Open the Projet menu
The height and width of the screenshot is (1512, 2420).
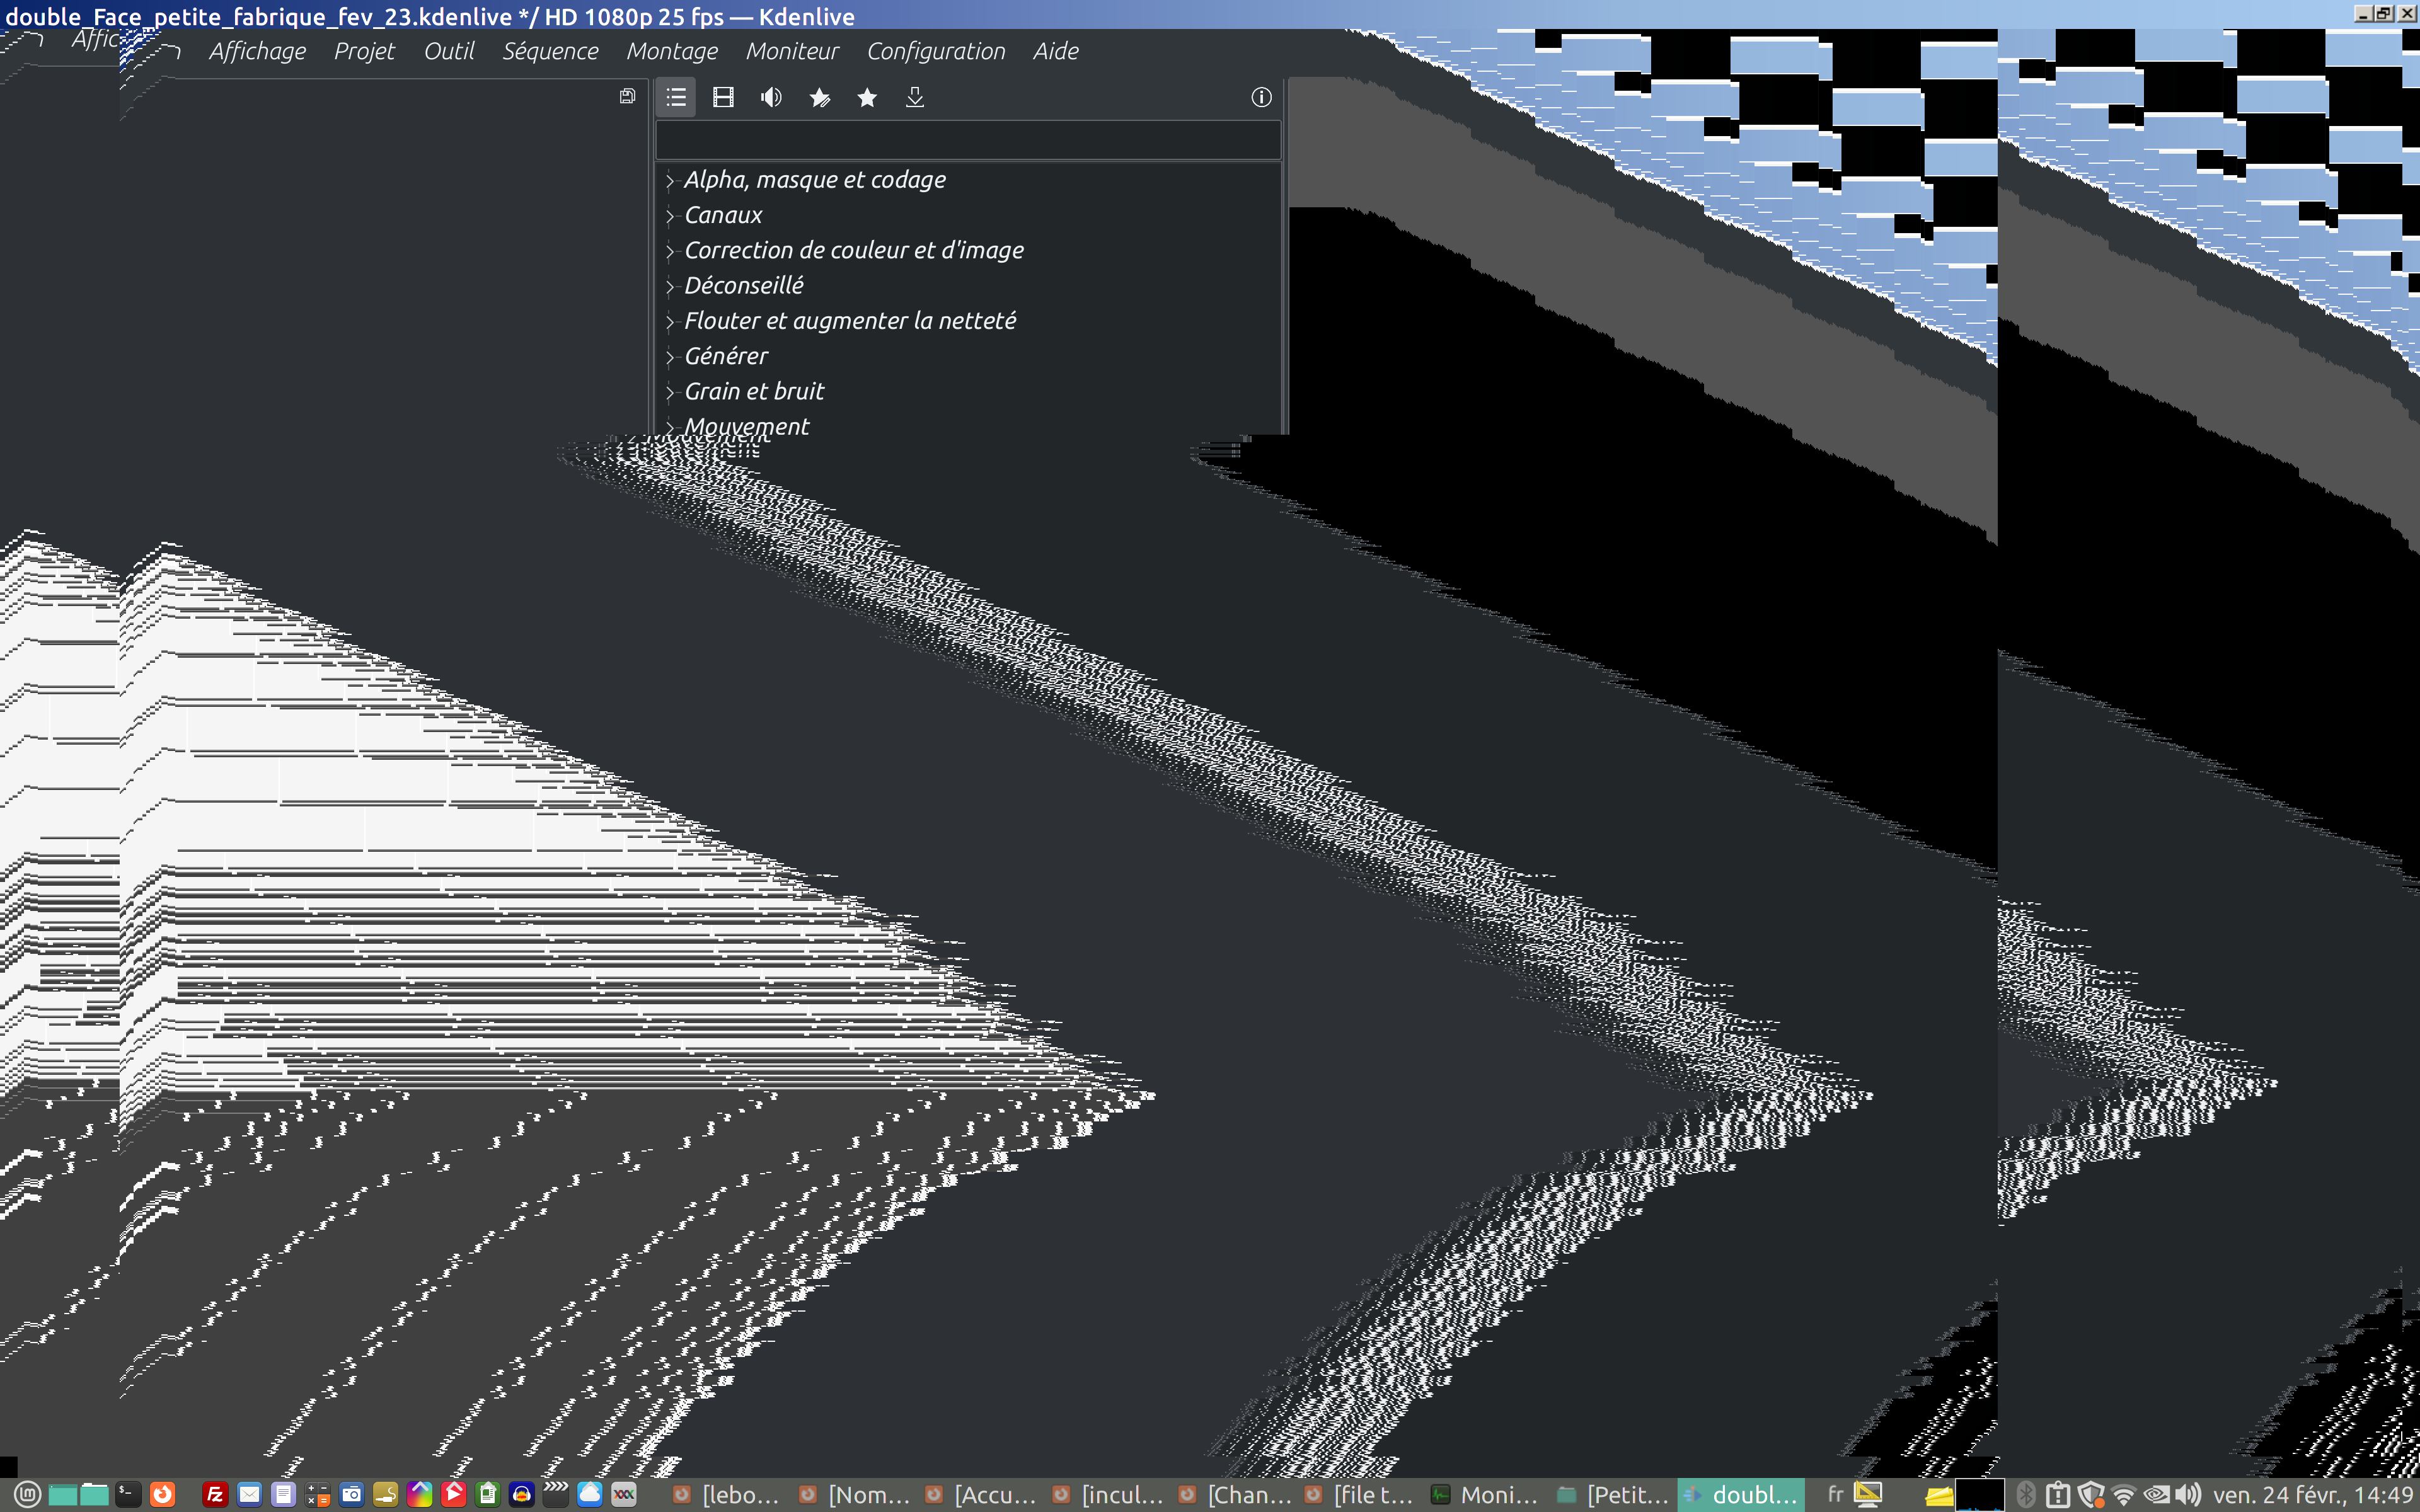coord(364,51)
